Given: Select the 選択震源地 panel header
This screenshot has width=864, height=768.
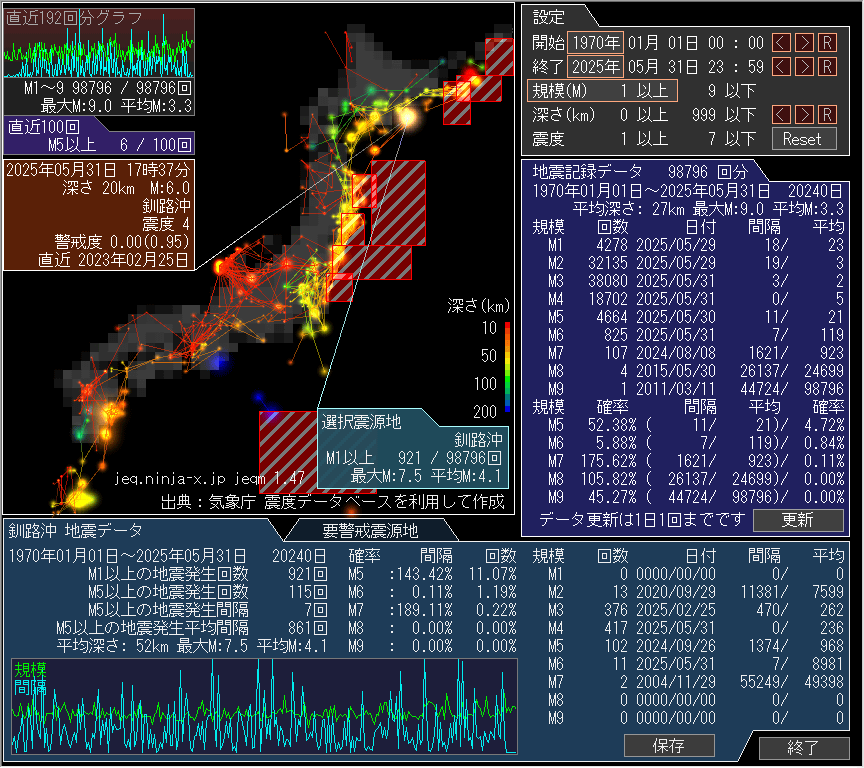Looking at the screenshot, I should [361, 423].
